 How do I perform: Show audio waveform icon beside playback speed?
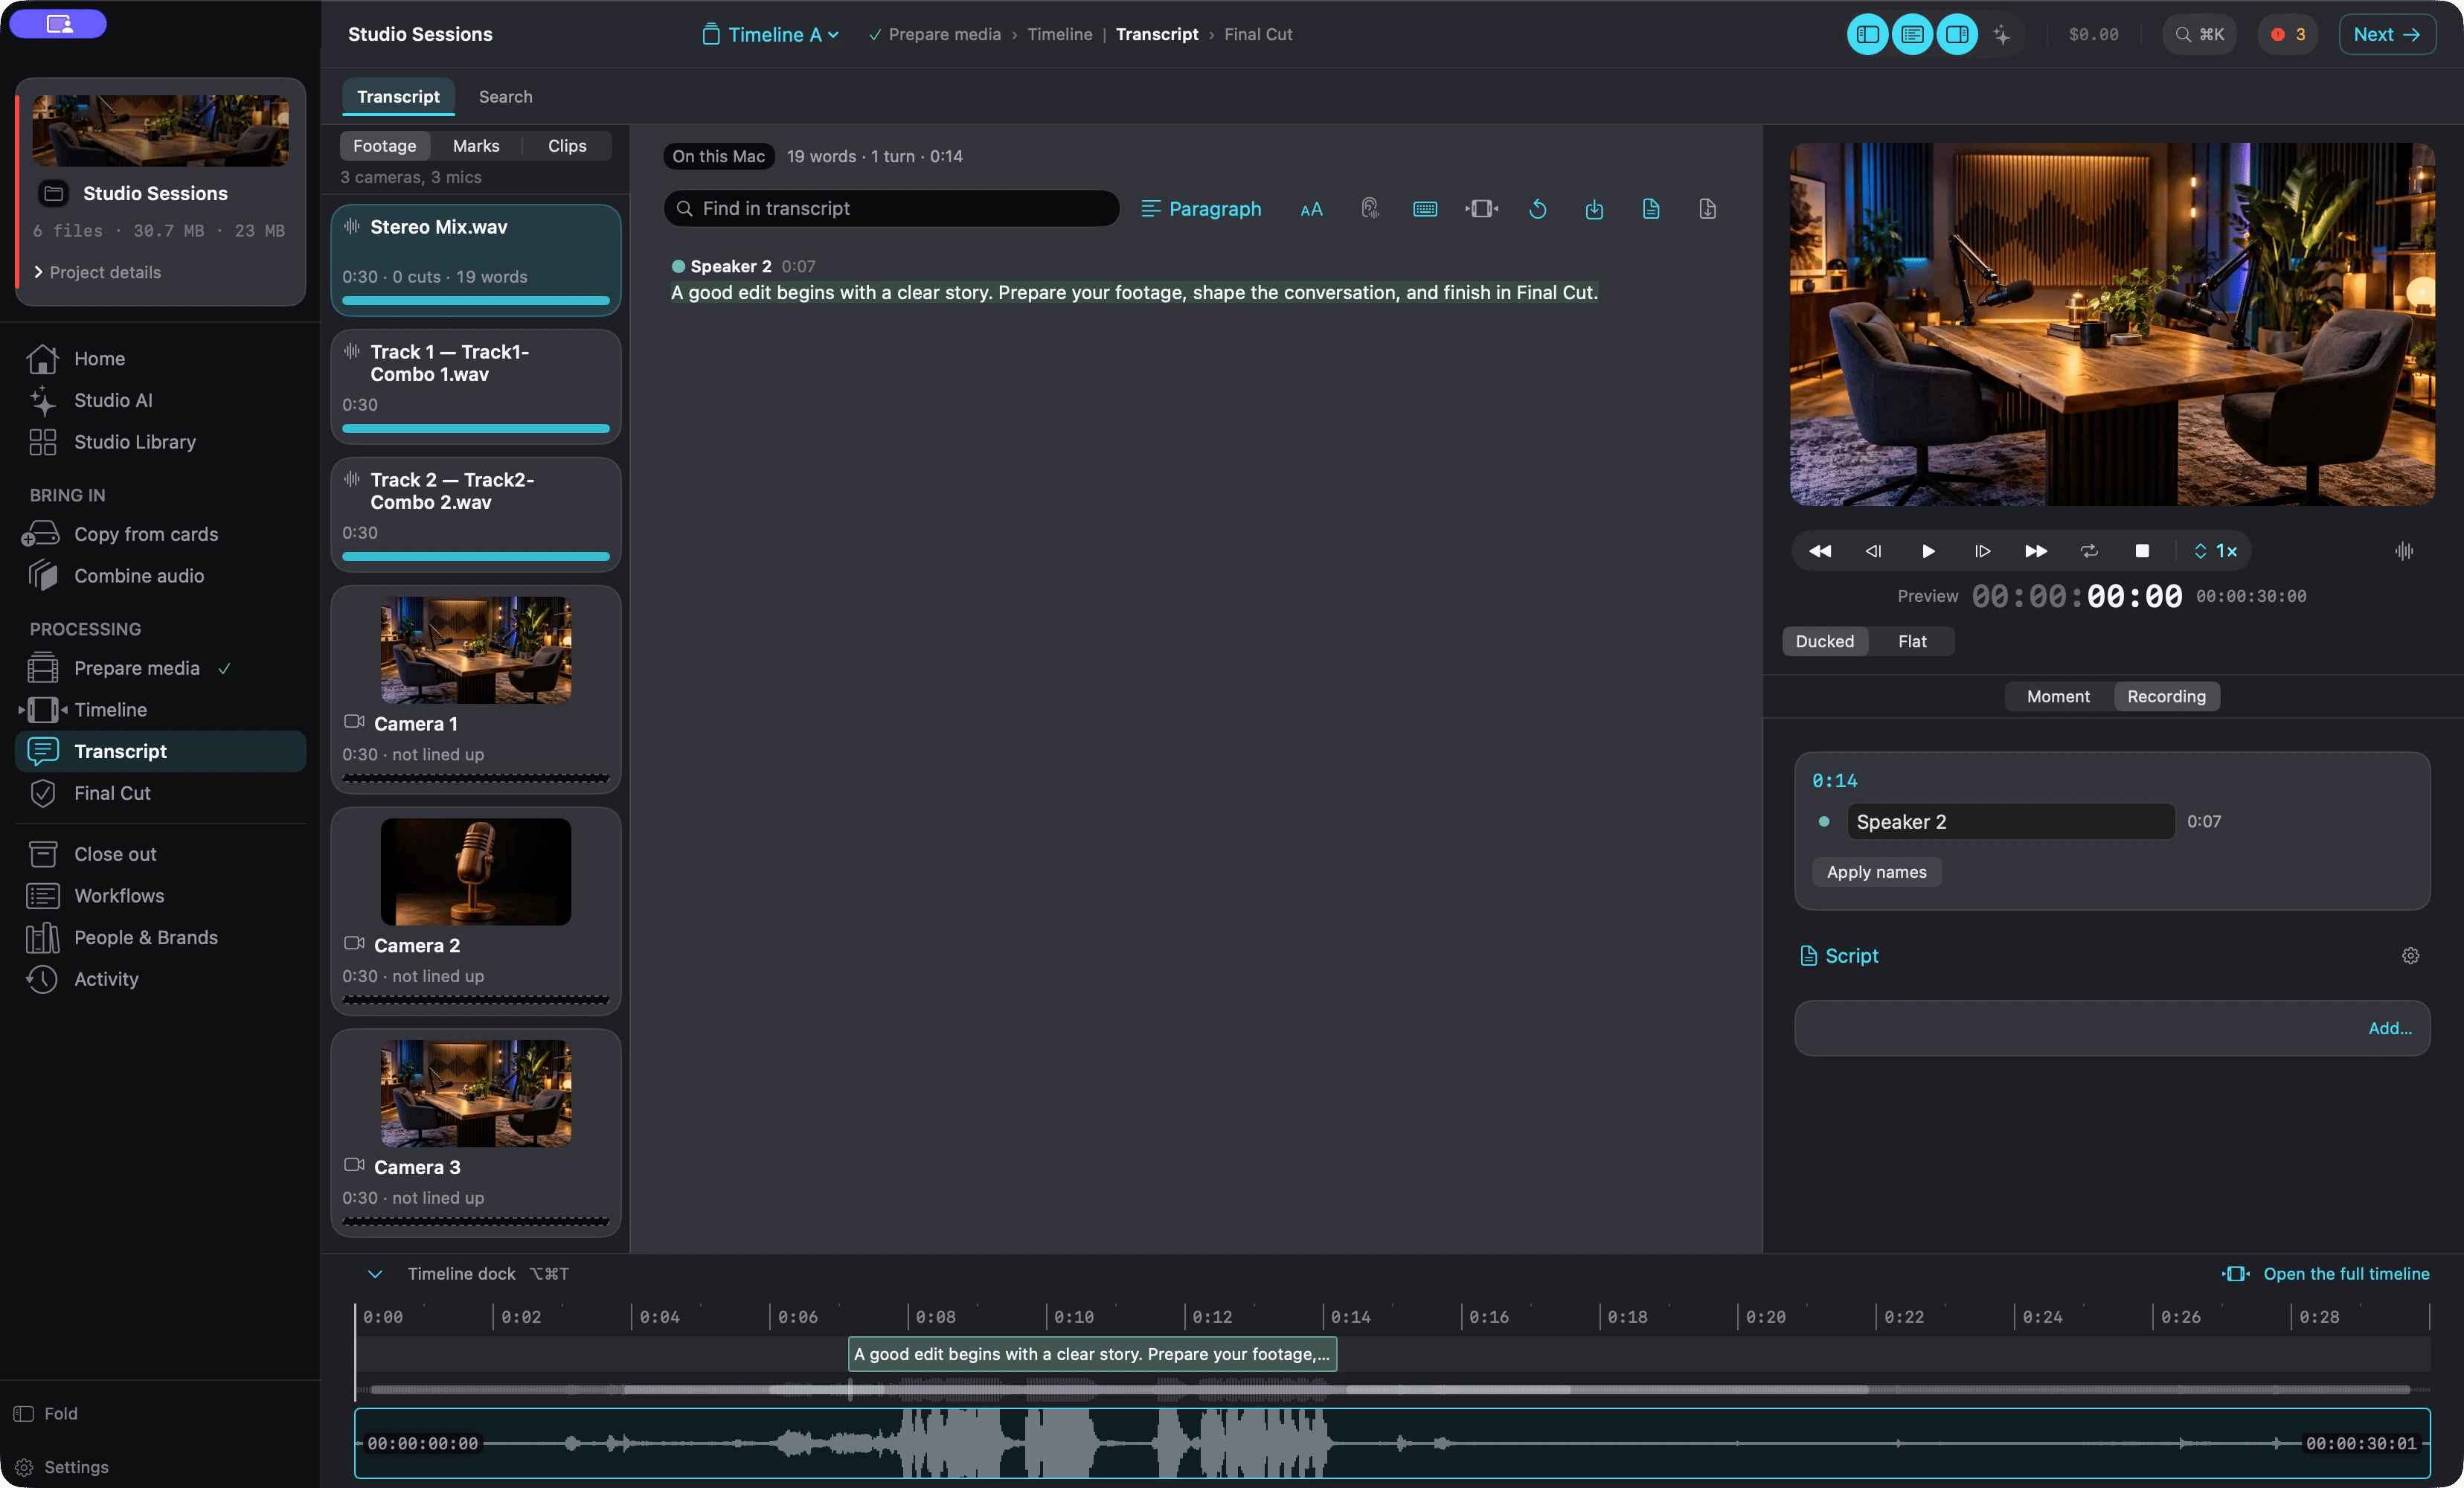pos(2404,551)
